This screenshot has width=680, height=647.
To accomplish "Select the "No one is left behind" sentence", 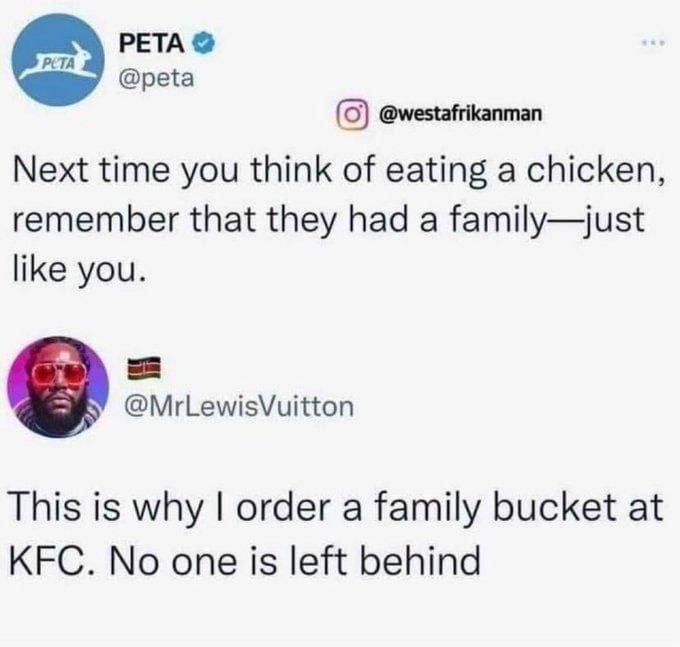I will (x=295, y=560).
